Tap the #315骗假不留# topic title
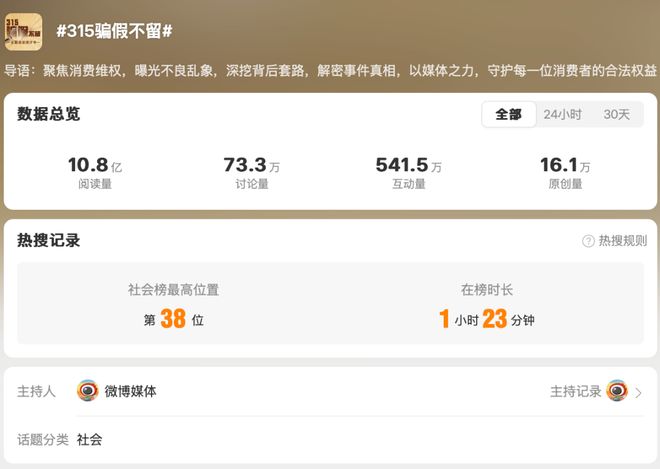Image resolution: width=660 pixels, height=469 pixels. point(114,31)
